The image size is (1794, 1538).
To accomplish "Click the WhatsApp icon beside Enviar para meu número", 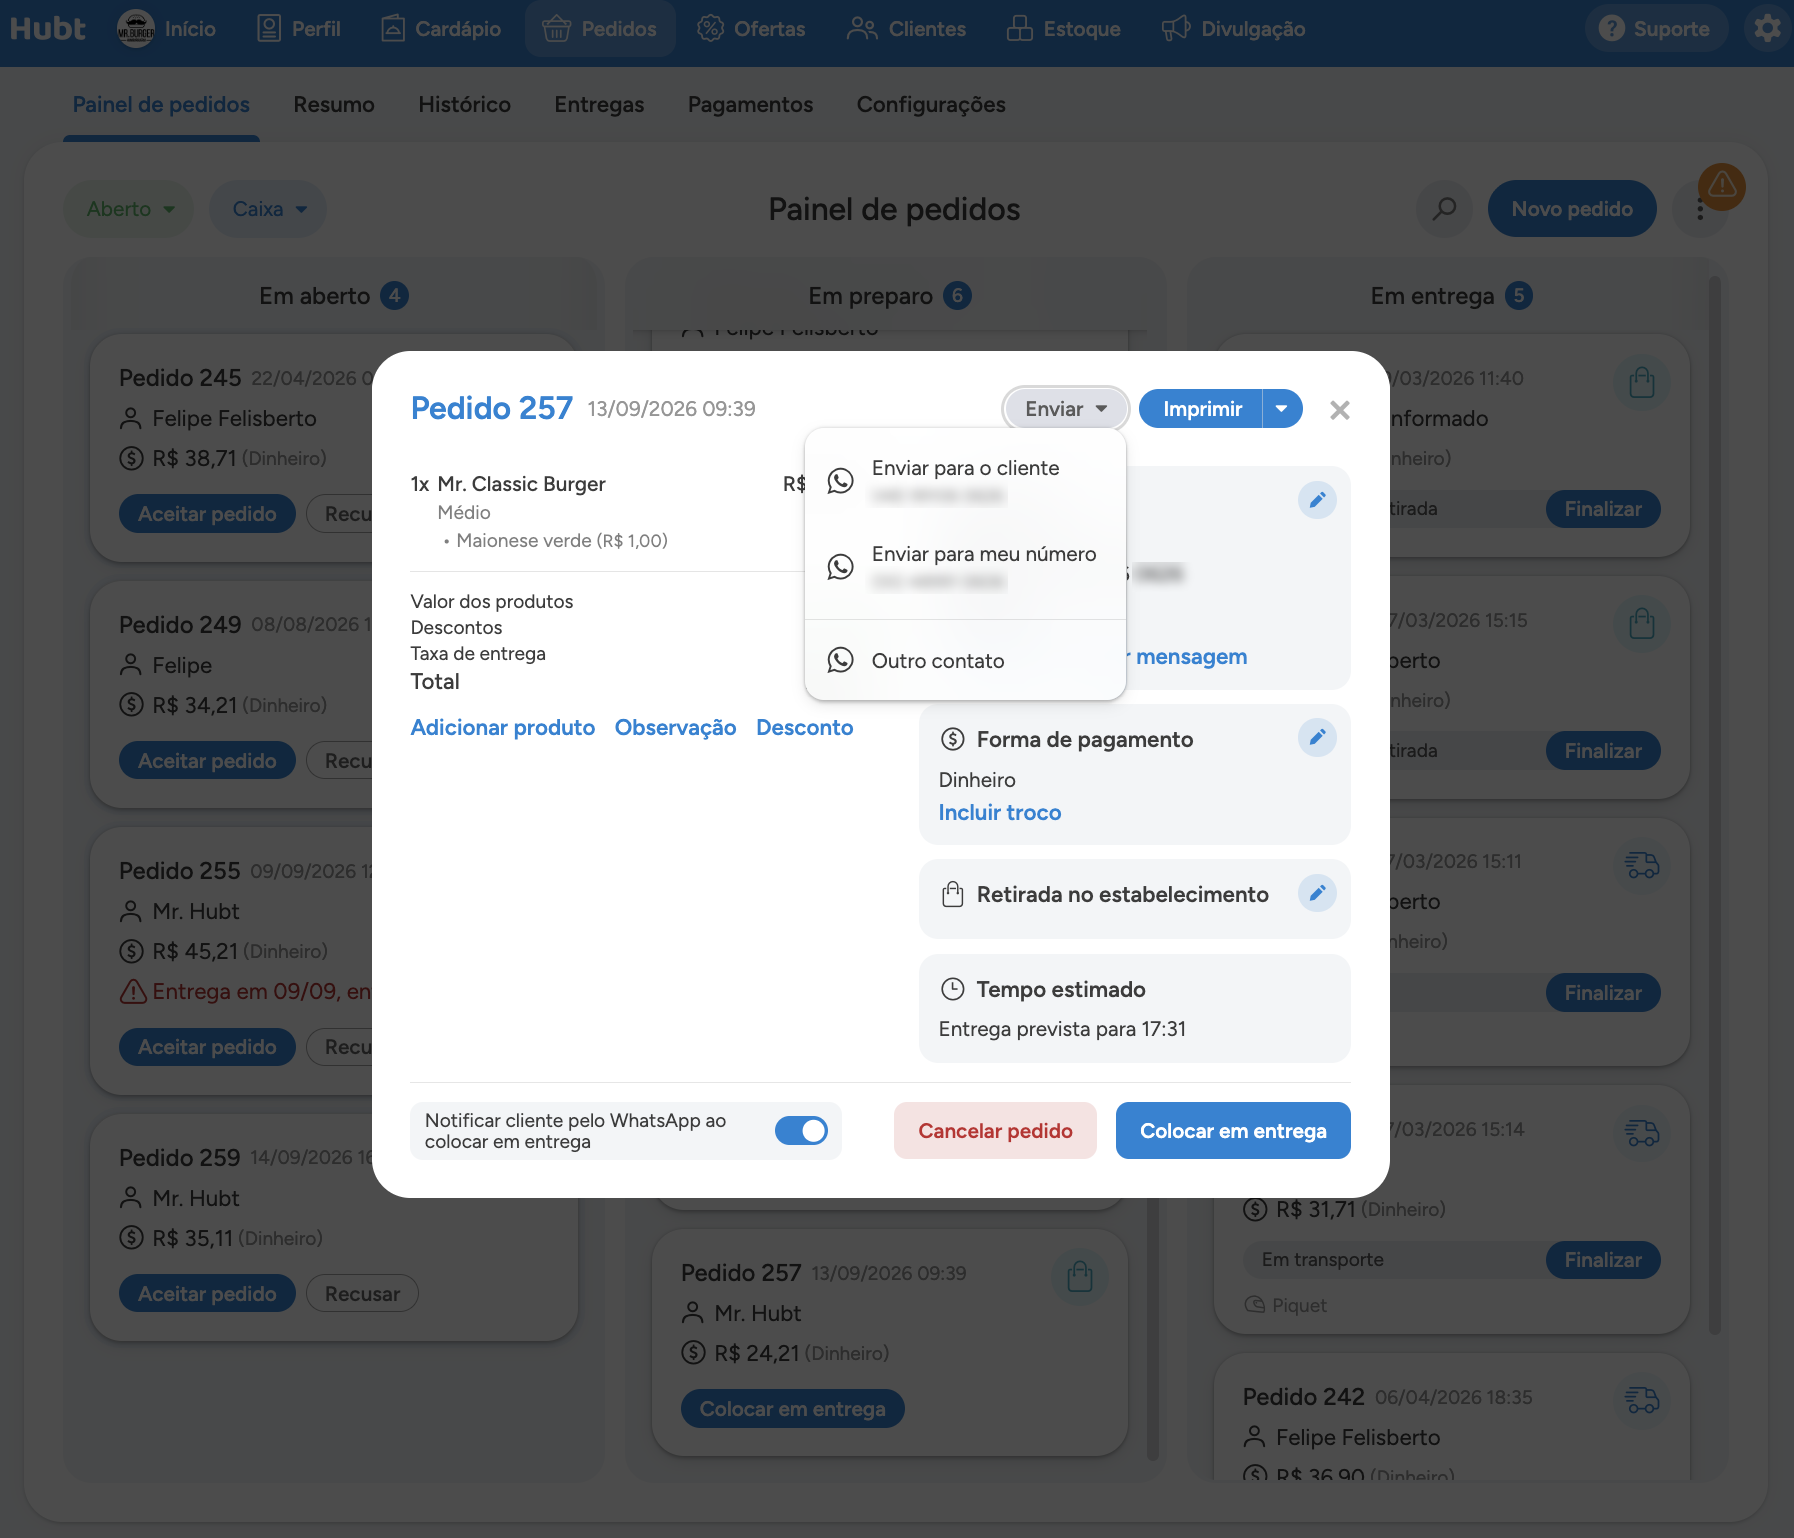I will click(x=840, y=567).
